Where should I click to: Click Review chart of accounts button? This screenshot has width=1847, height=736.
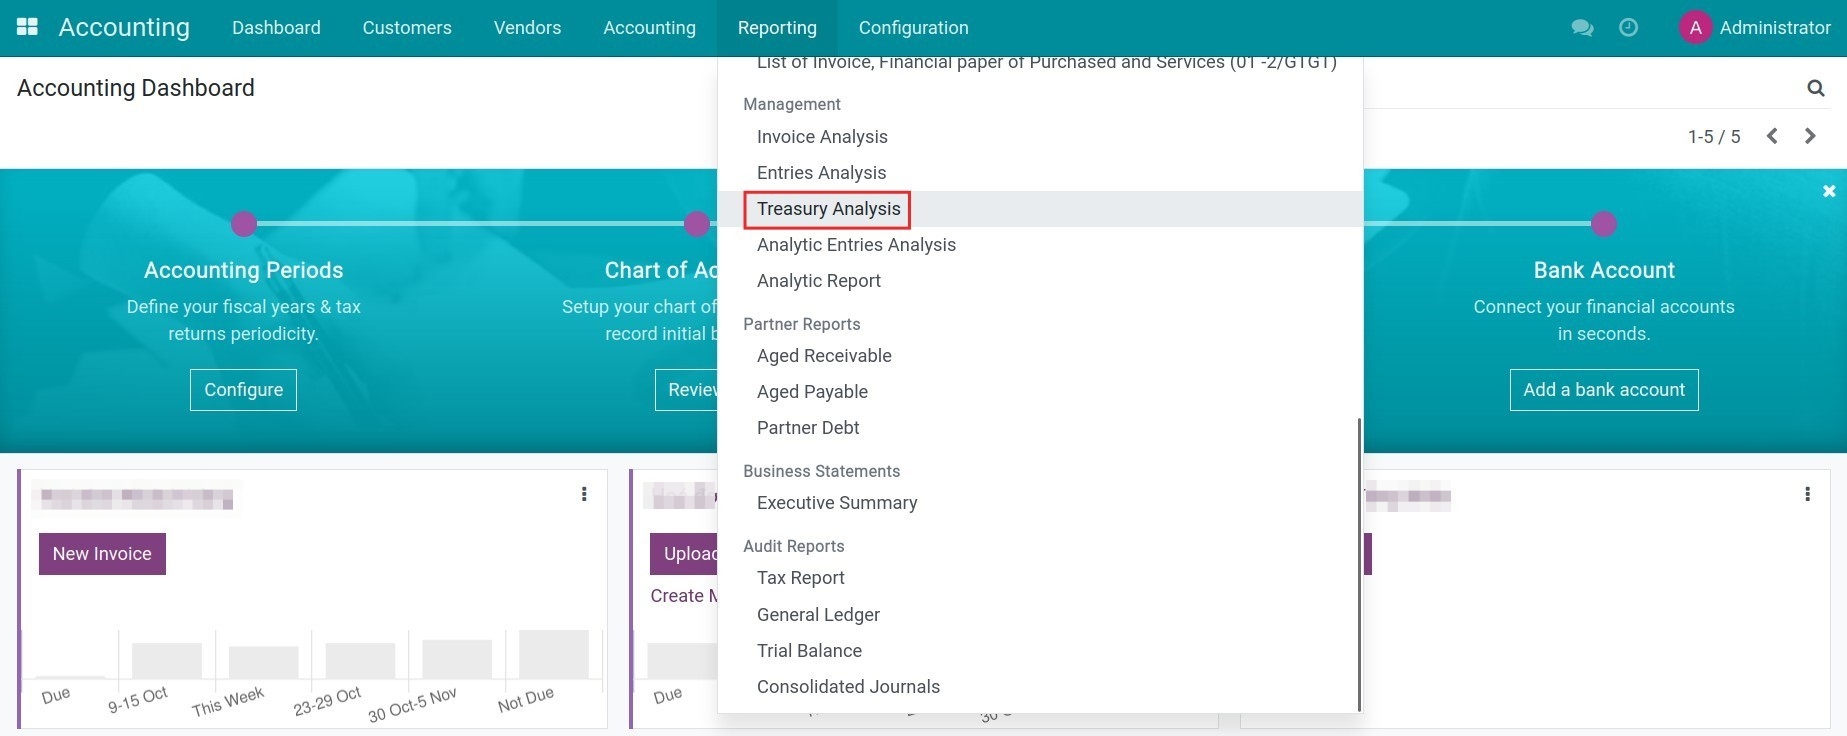(687, 390)
